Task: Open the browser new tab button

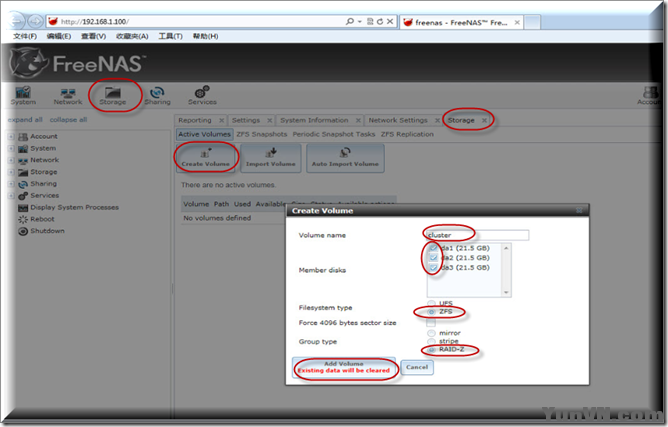Action: (x=532, y=22)
